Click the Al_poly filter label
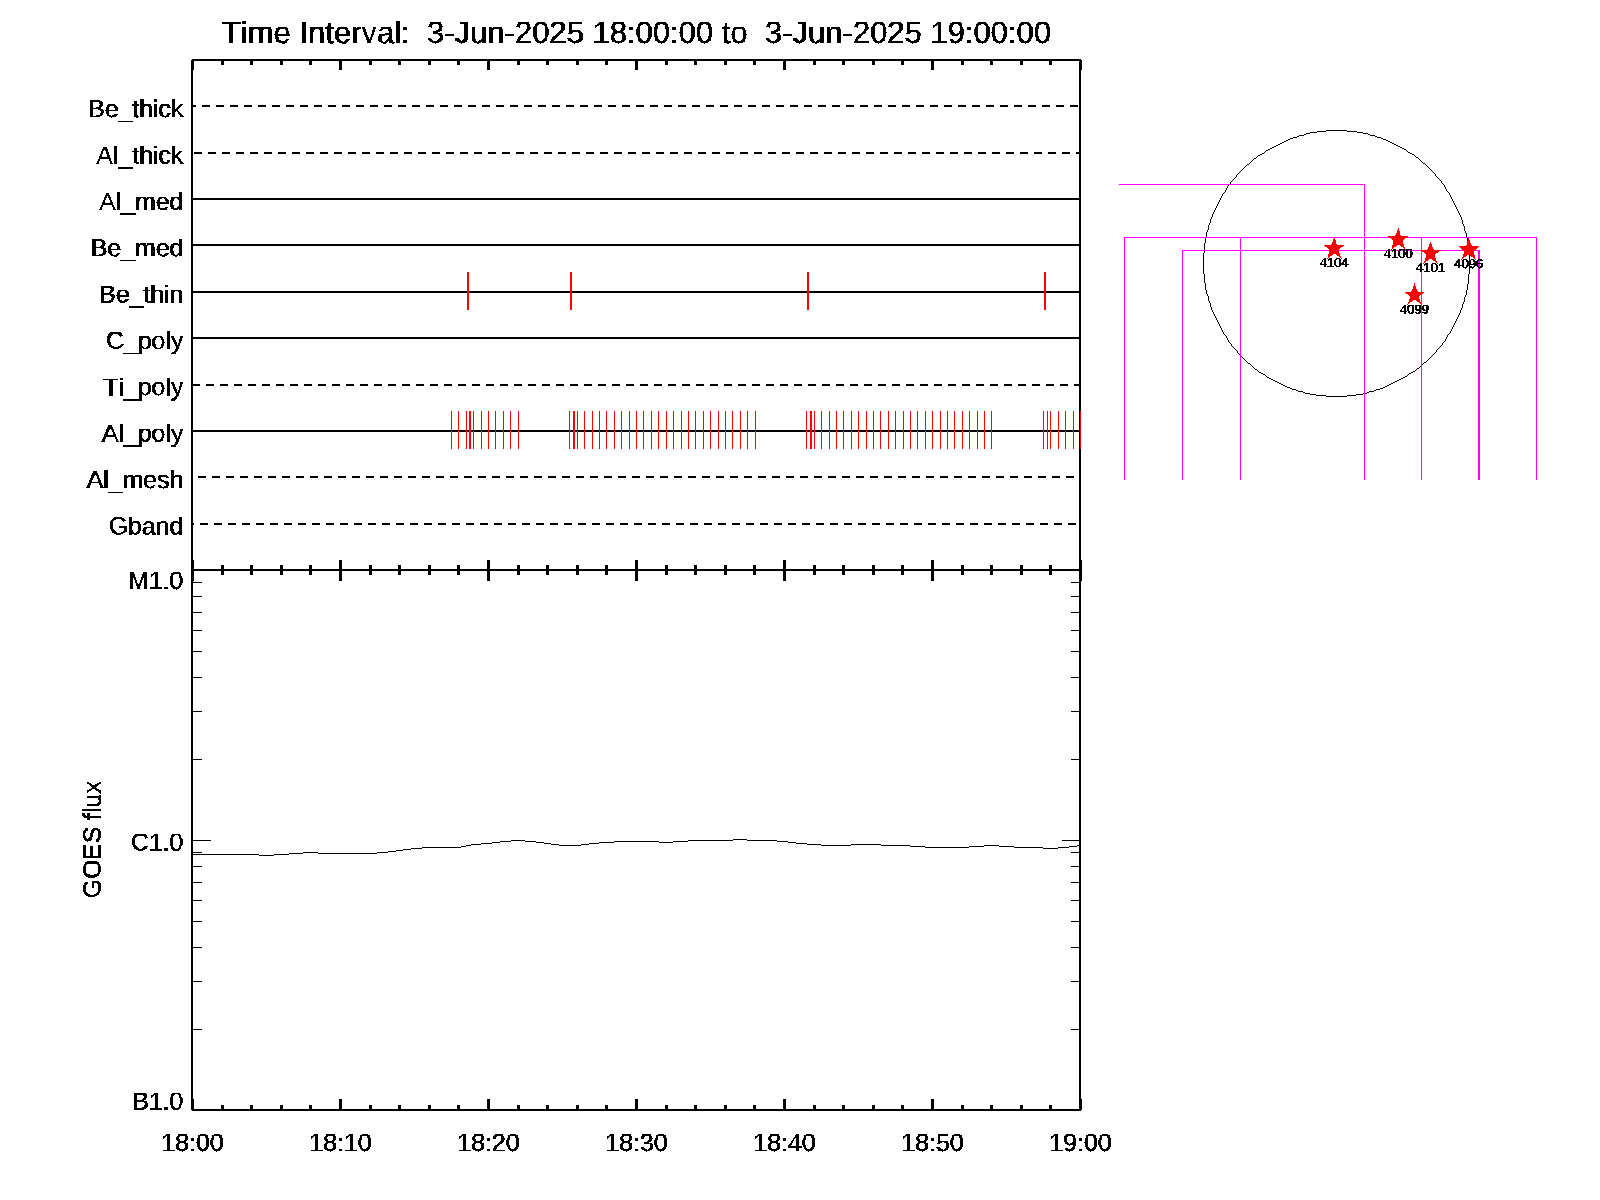Viewport: 1600px width, 1200px height. (142, 434)
